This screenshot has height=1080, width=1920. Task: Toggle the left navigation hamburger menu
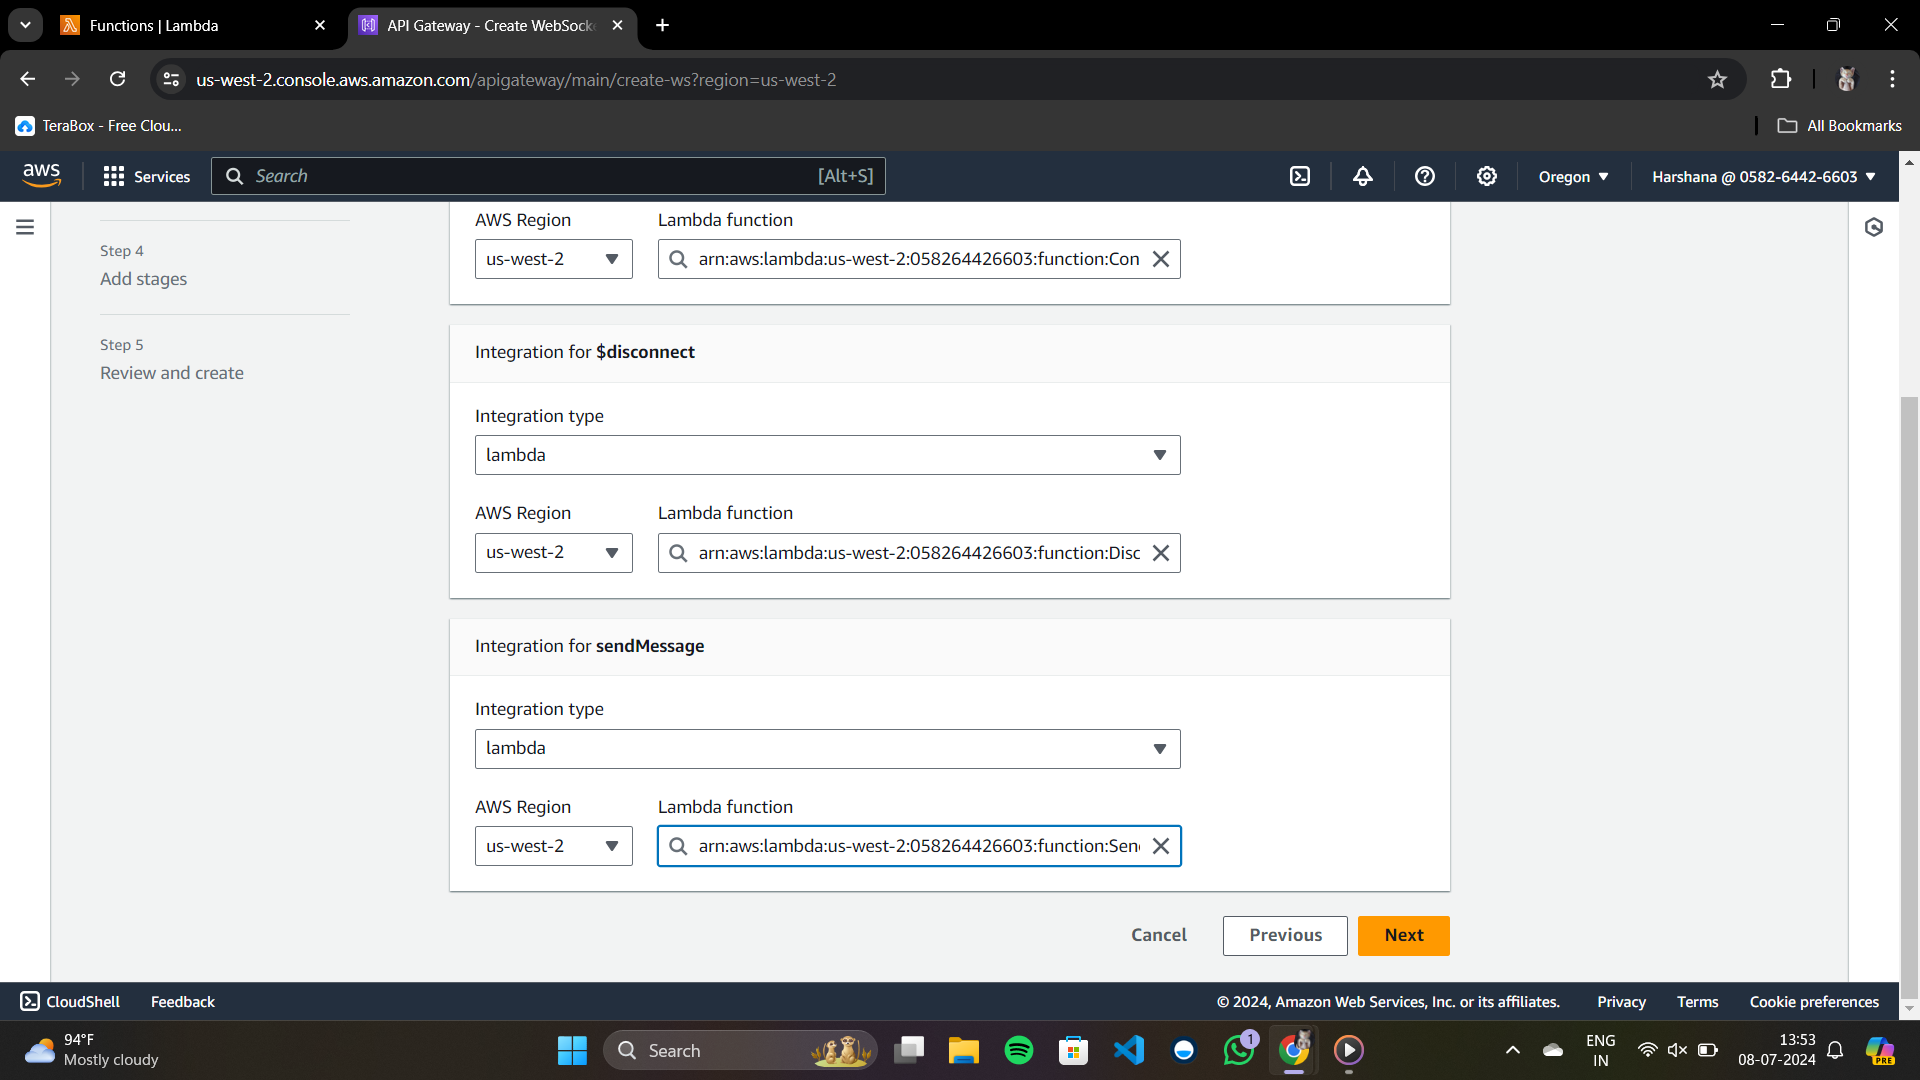tap(25, 227)
